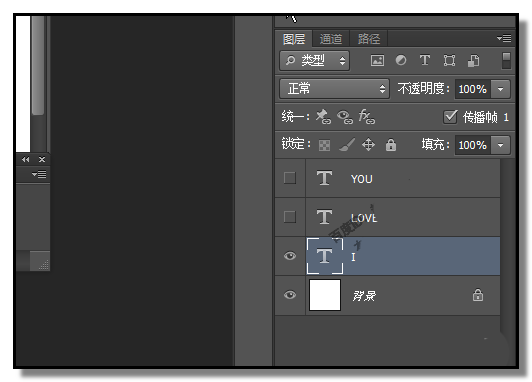Select the LOVE layer name
Viewport: 532px width, 382px height.
click(x=364, y=218)
